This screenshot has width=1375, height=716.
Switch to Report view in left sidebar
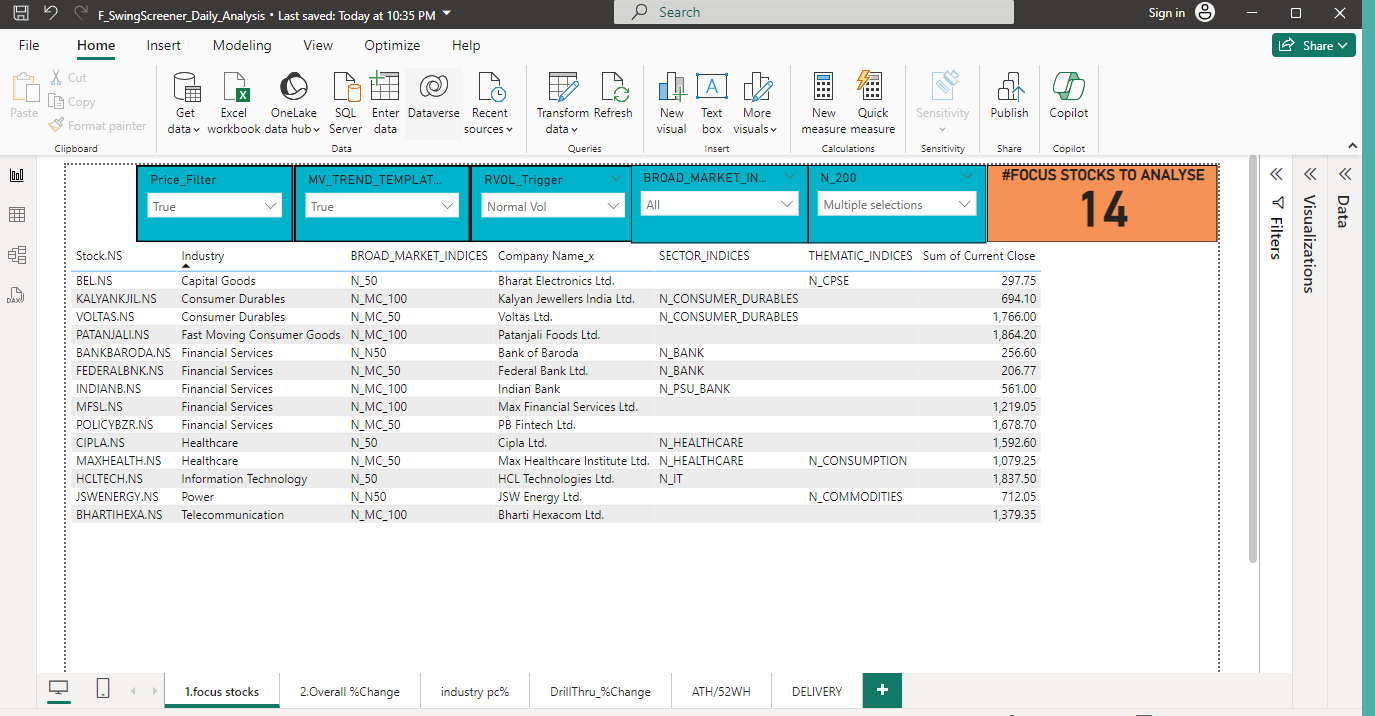click(17, 175)
